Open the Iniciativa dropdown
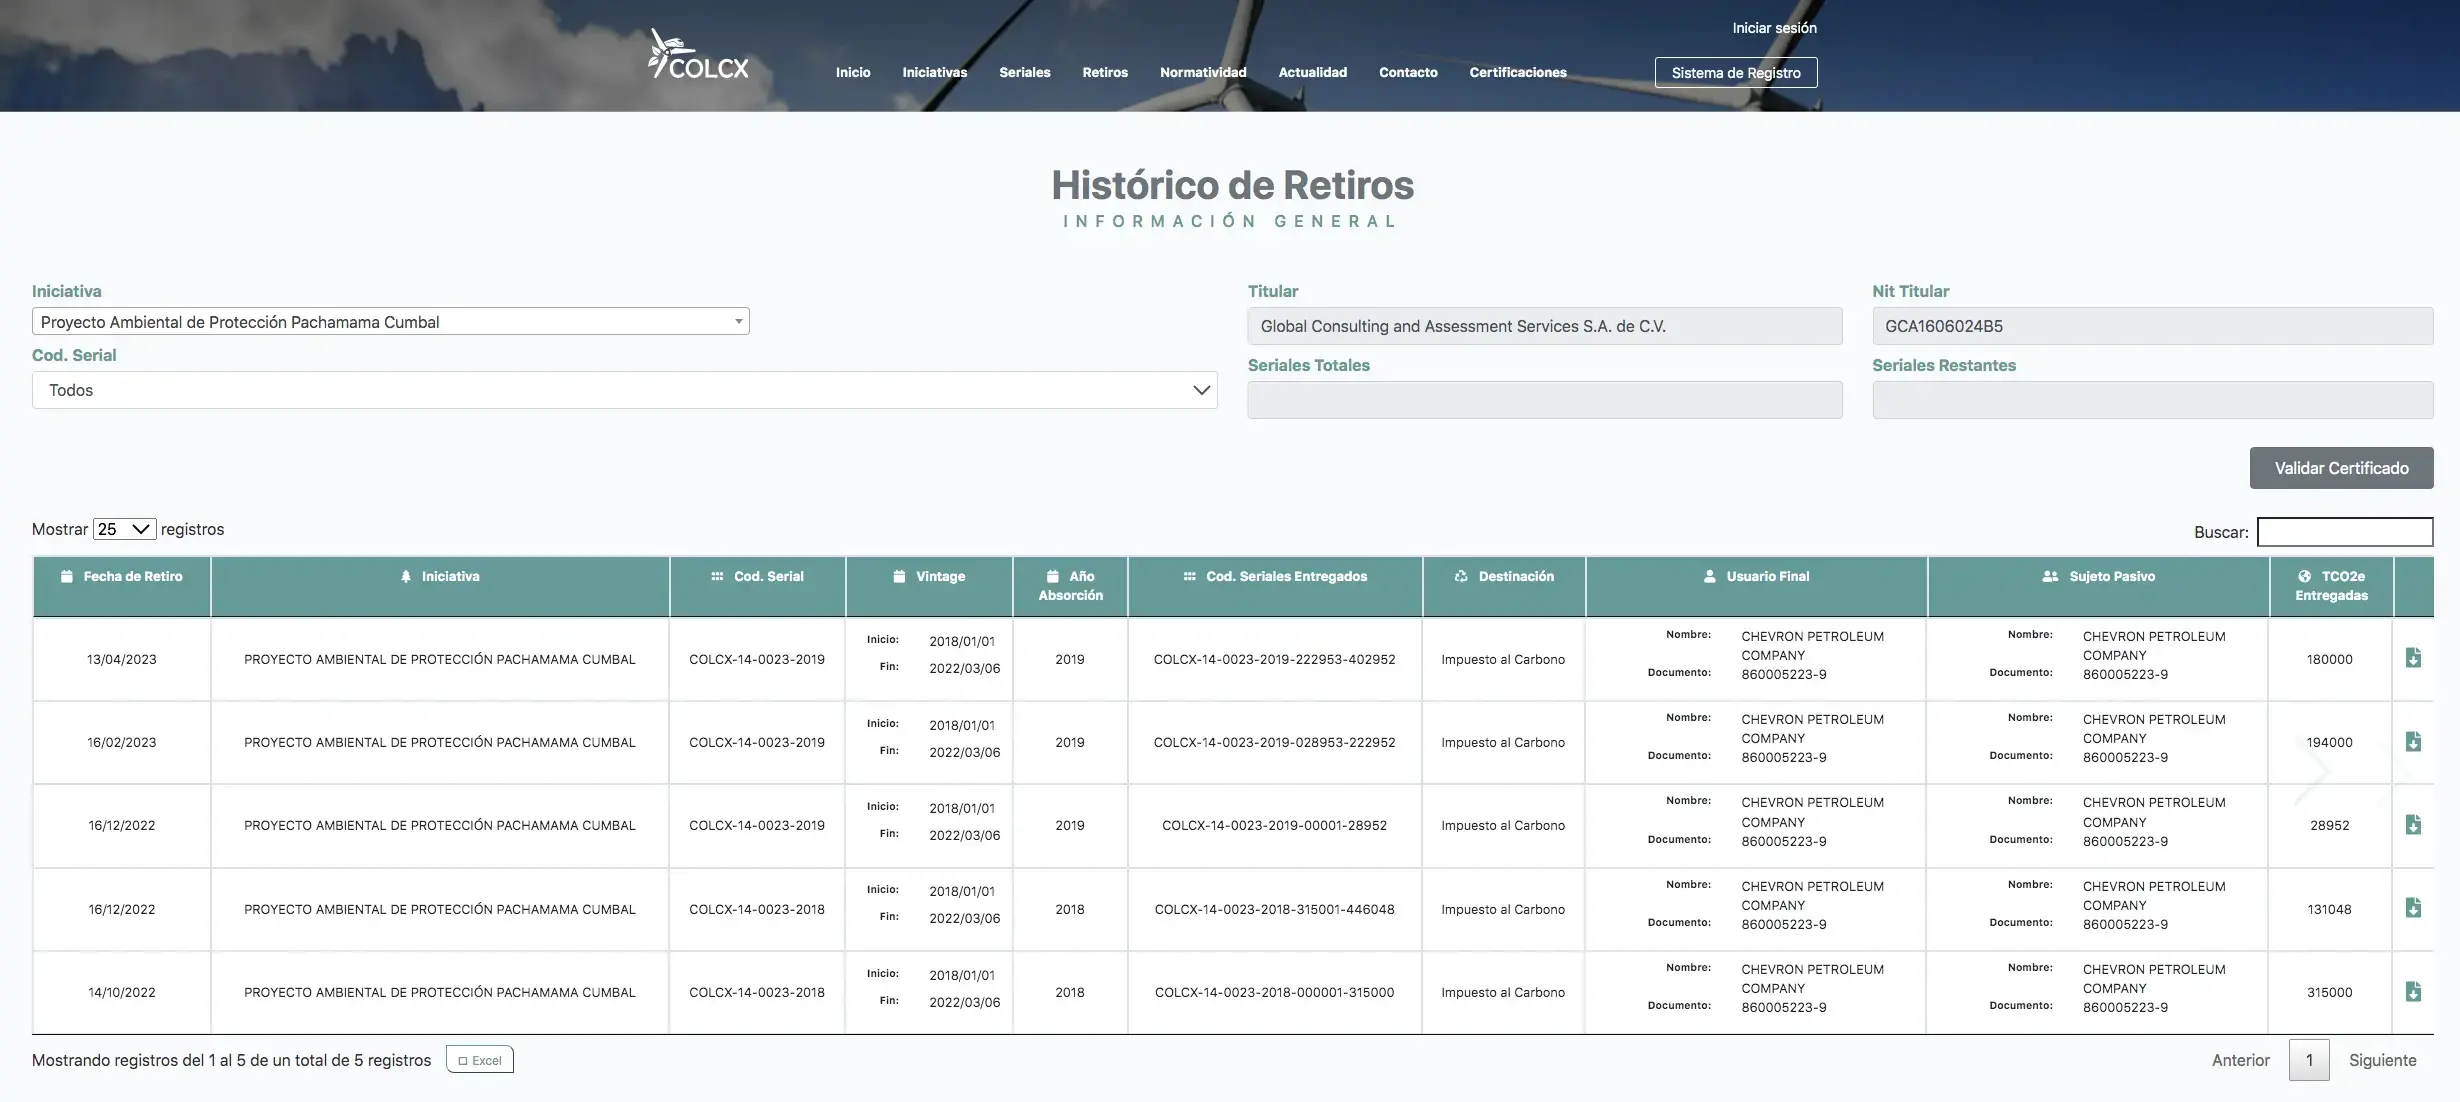The image size is (2460, 1102). (x=390, y=321)
